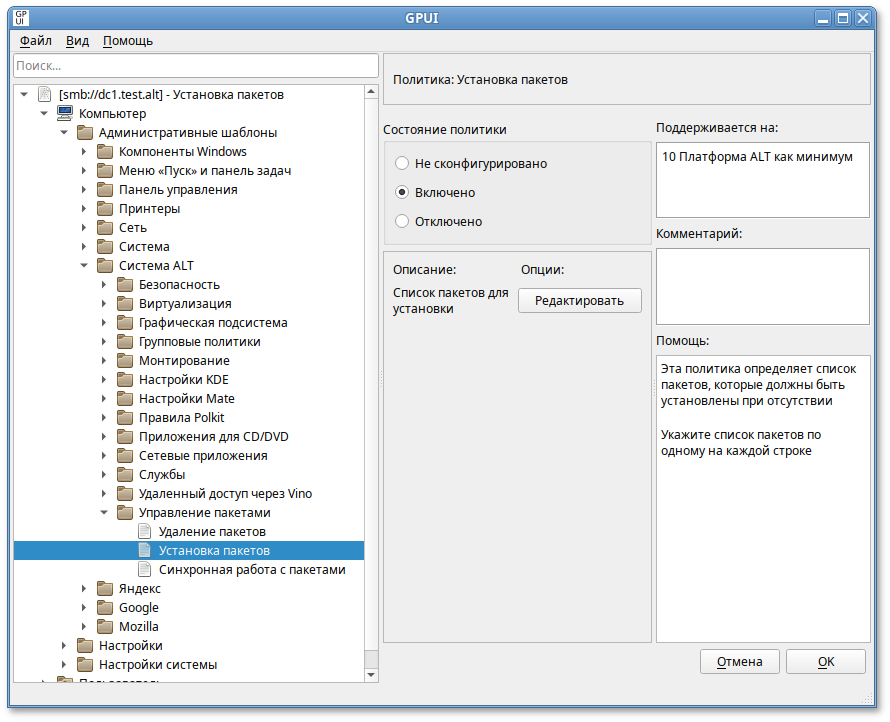This screenshot has width=890, height=722.
Task: Click the policy file icon beside Синхронная работа с пакетами
Action: tap(145, 570)
